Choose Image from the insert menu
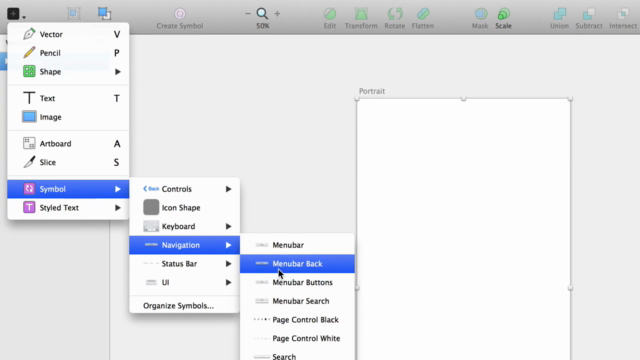 coord(68,117)
